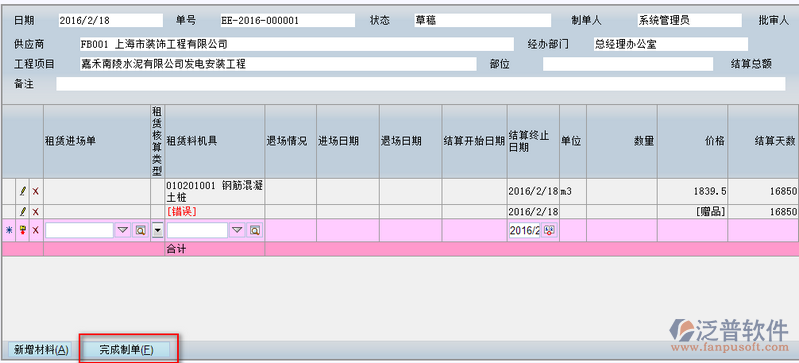
Task: Select the [赠品] price cell
Action: click(x=693, y=212)
